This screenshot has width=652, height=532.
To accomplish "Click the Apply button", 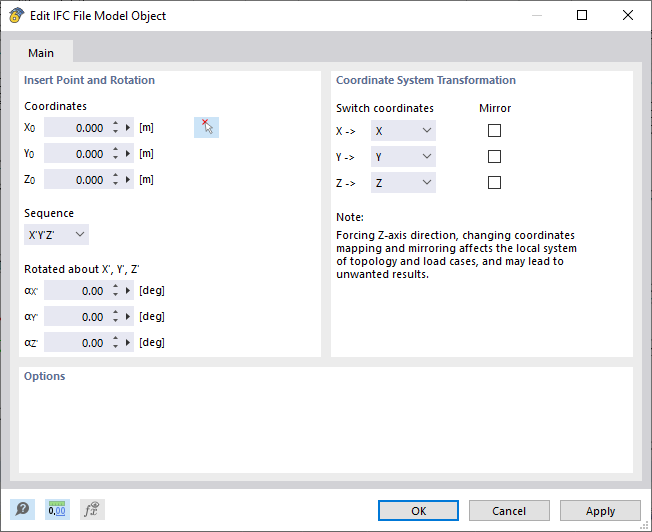I will 600,511.
